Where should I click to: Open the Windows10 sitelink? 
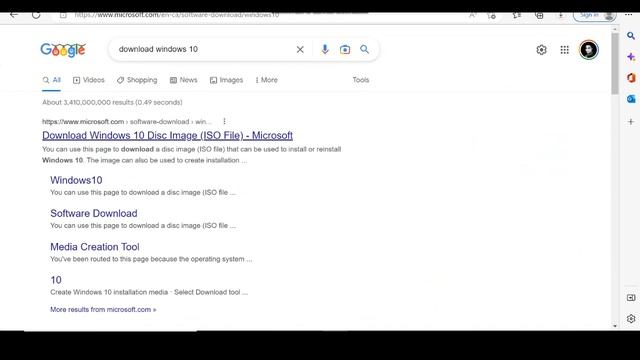pyautogui.click(x=76, y=180)
